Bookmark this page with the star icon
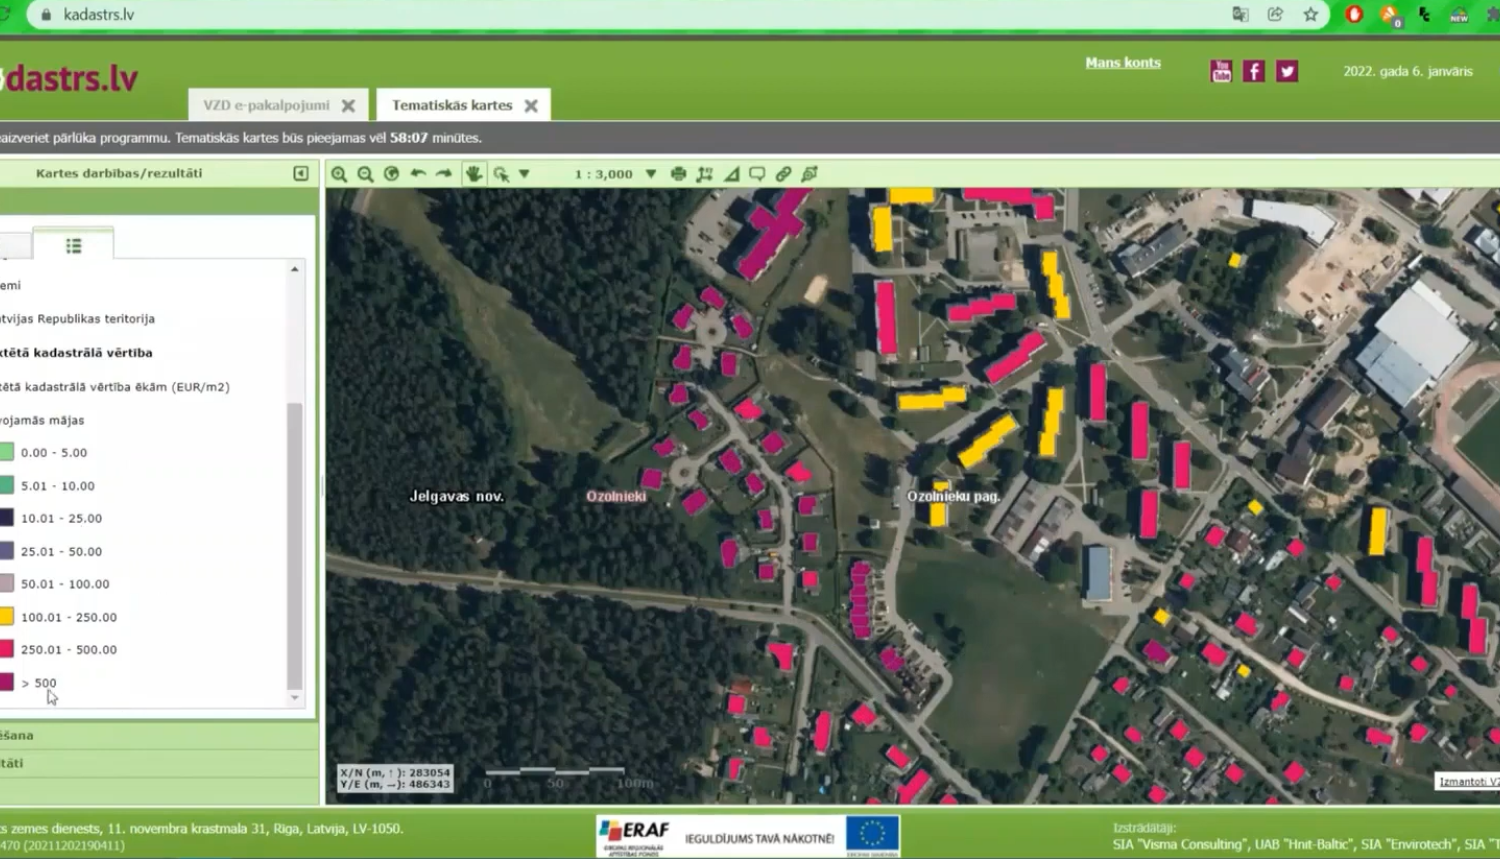 1310,15
